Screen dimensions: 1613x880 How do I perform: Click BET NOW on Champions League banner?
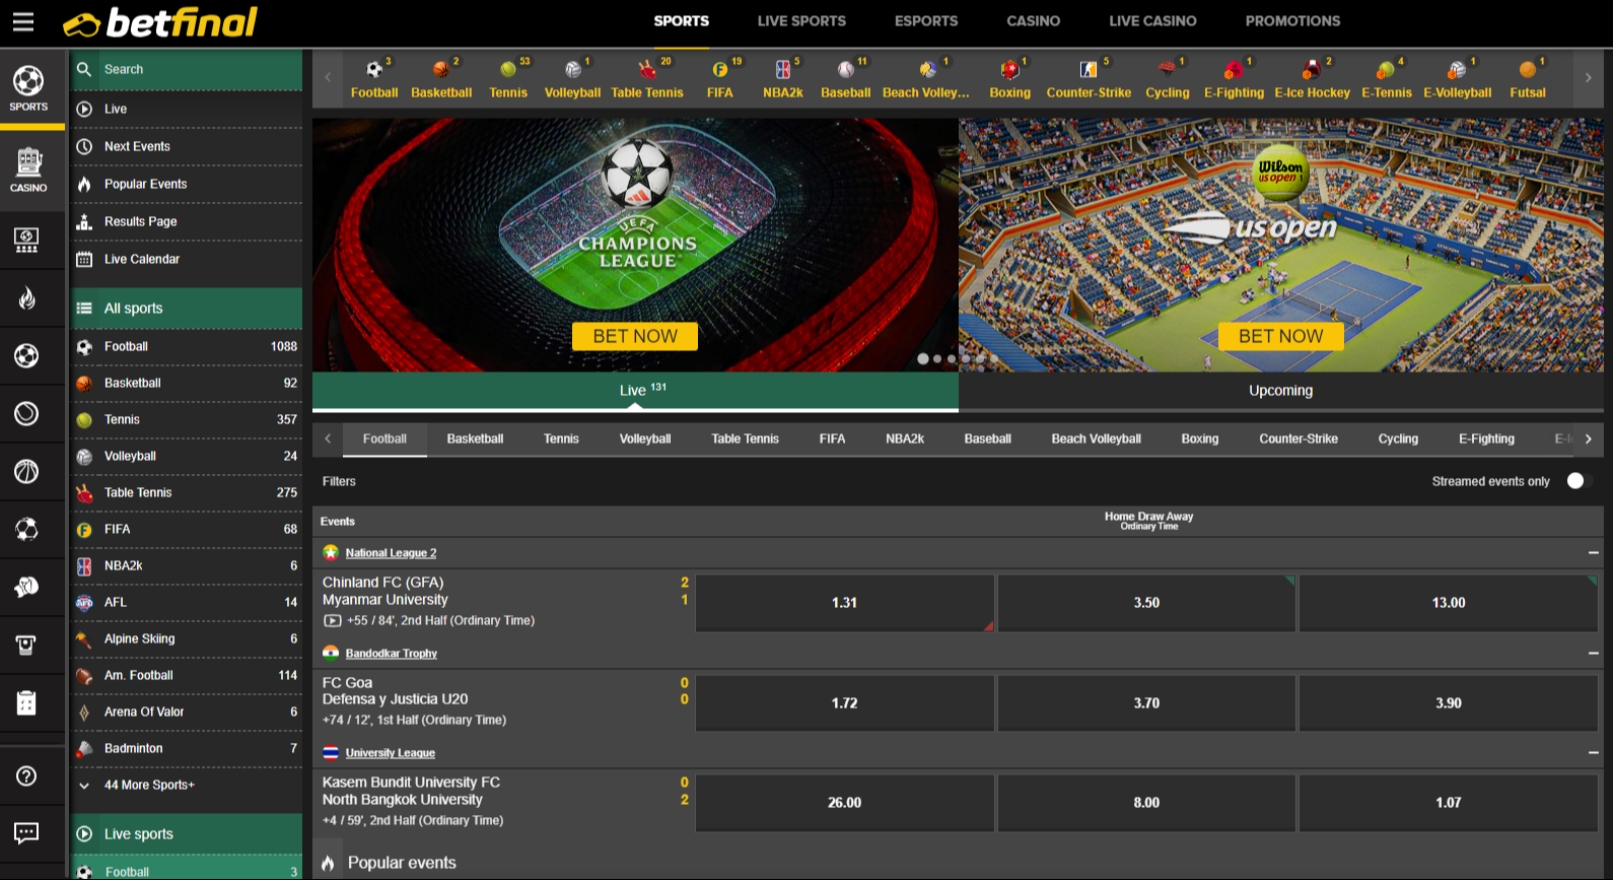pos(635,336)
